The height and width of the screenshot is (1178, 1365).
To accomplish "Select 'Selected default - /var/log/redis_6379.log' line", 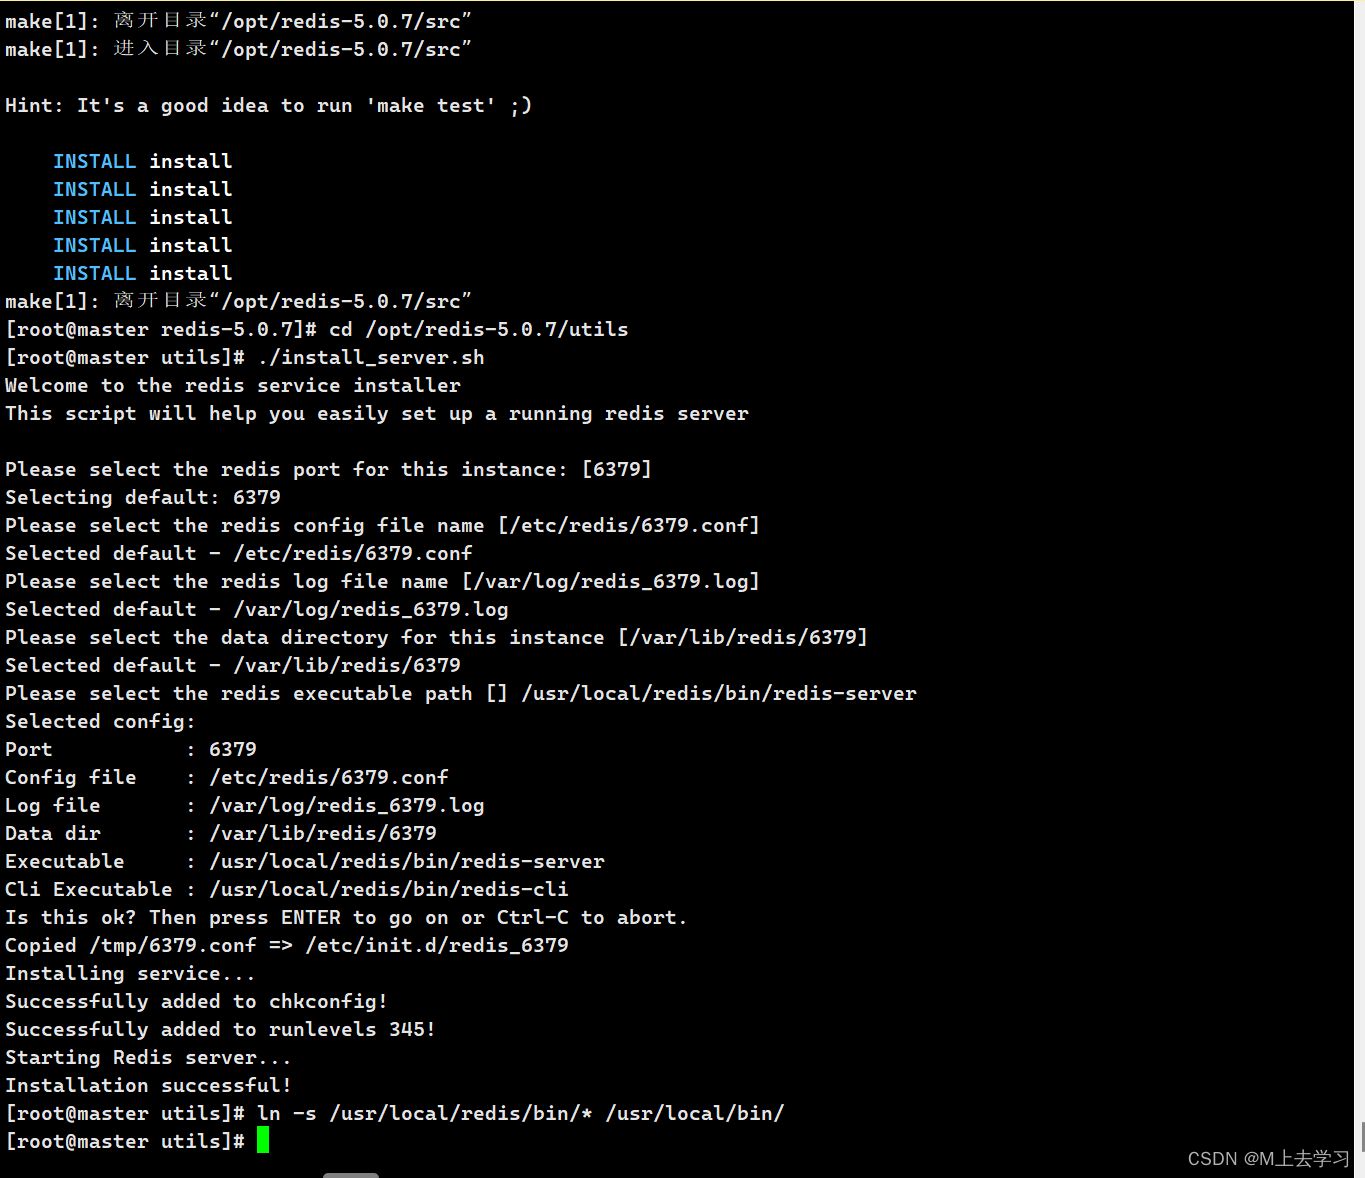I will pos(257,609).
